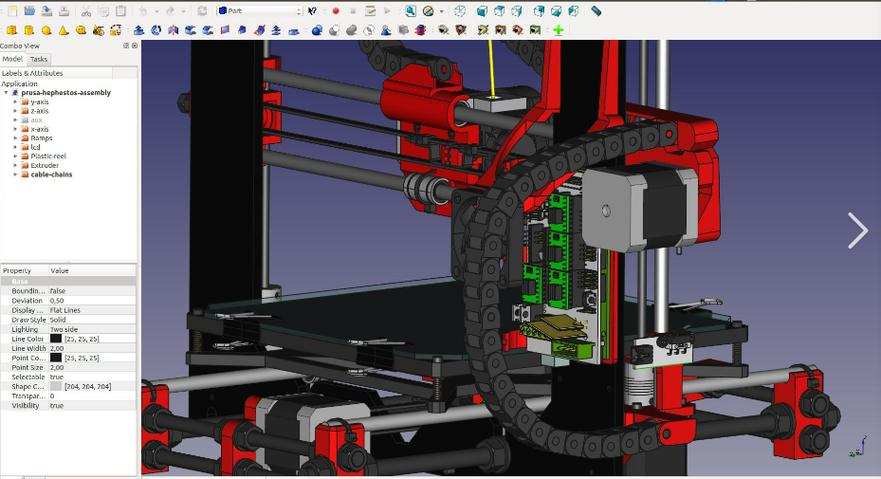Click the next image arrow on the right
881x479 pixels.
(x=857, y=230)
